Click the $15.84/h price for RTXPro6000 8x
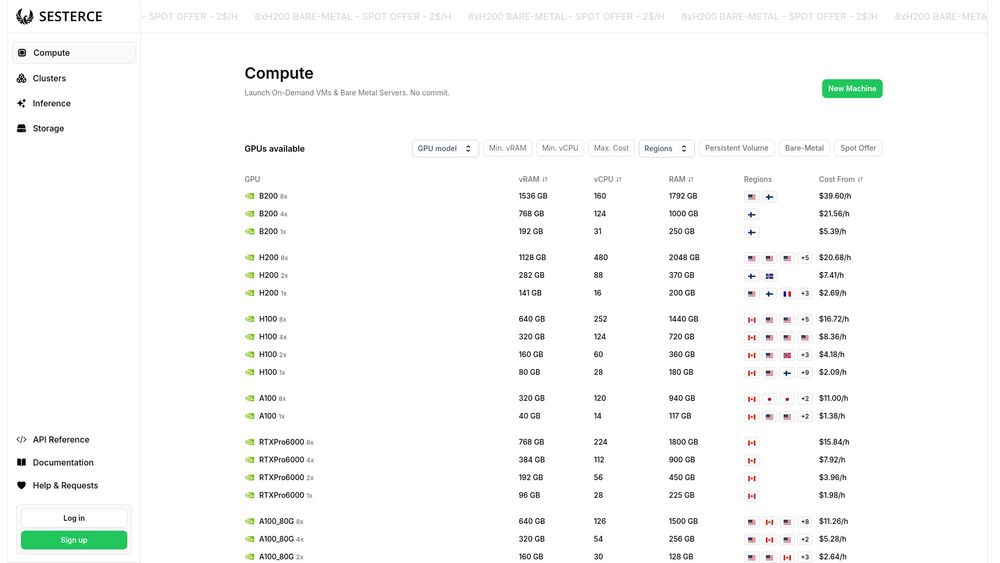 834,442
